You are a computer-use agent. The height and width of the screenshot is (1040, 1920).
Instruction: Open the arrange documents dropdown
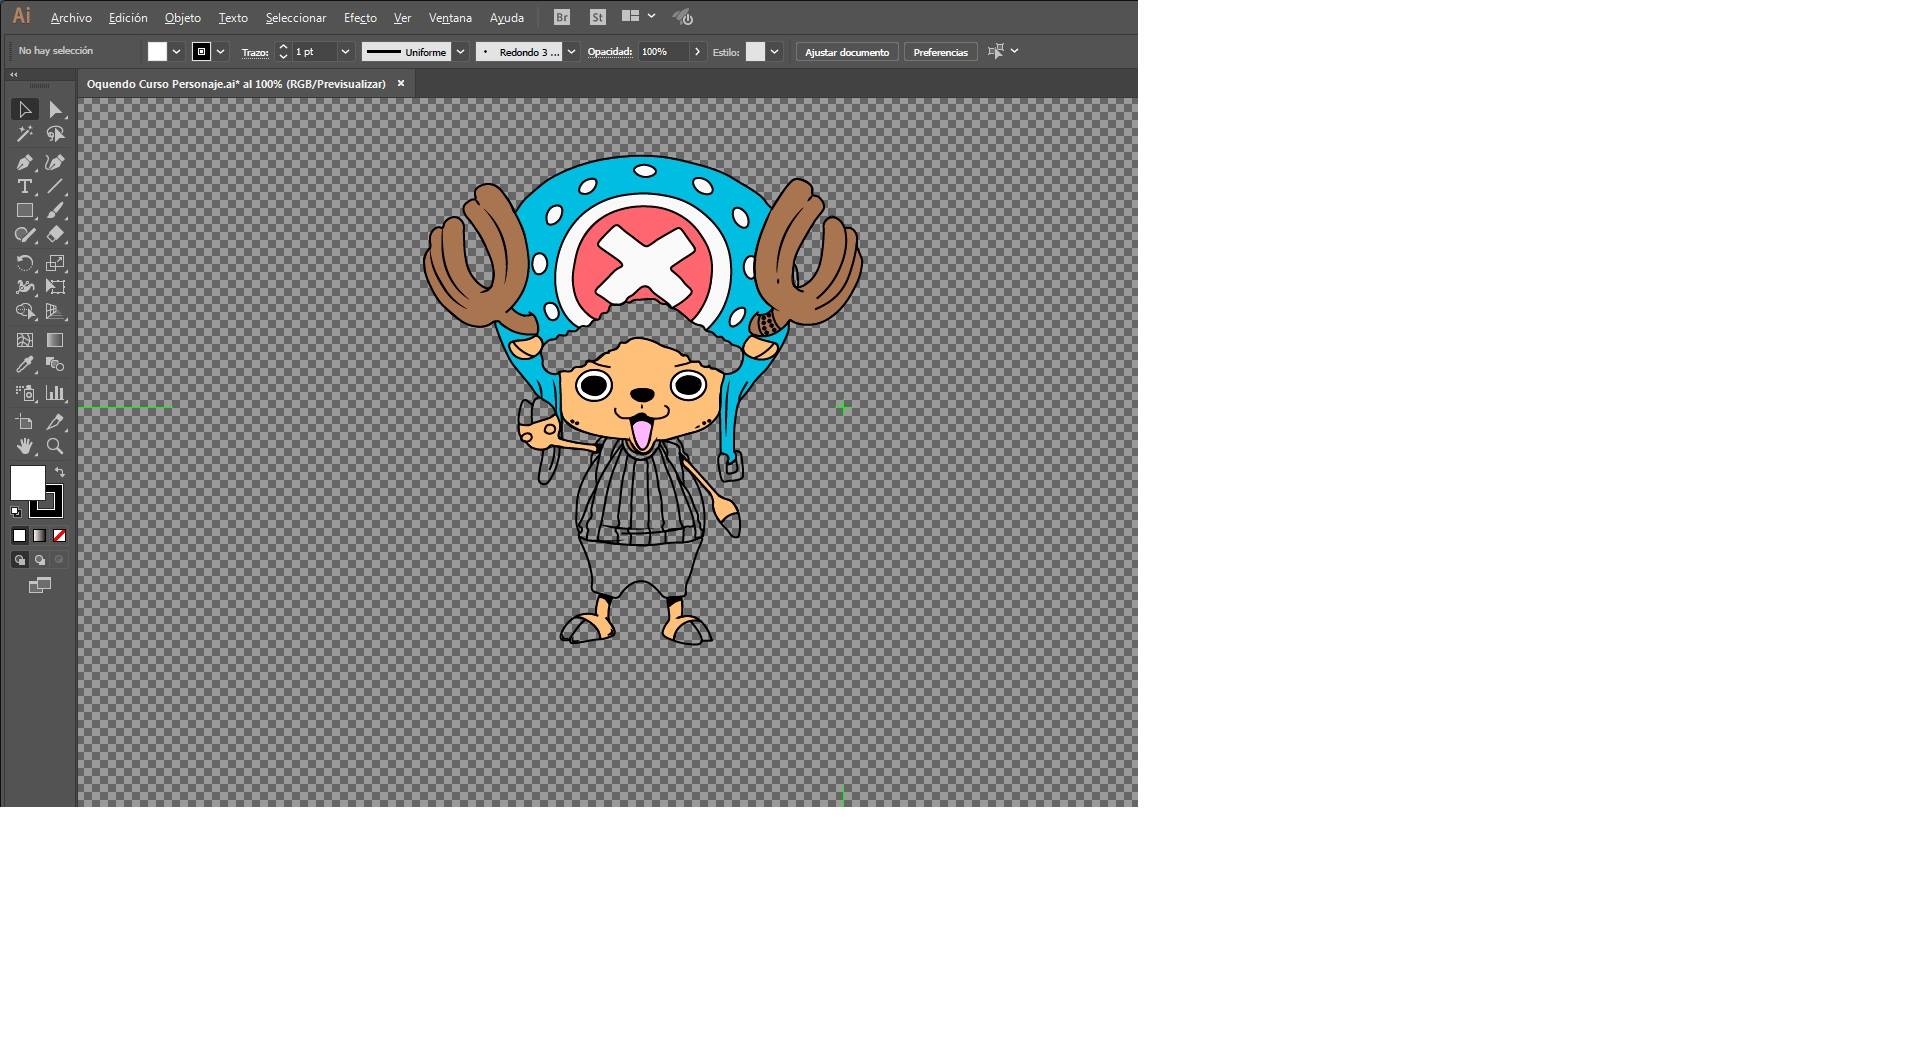(638, 17)
